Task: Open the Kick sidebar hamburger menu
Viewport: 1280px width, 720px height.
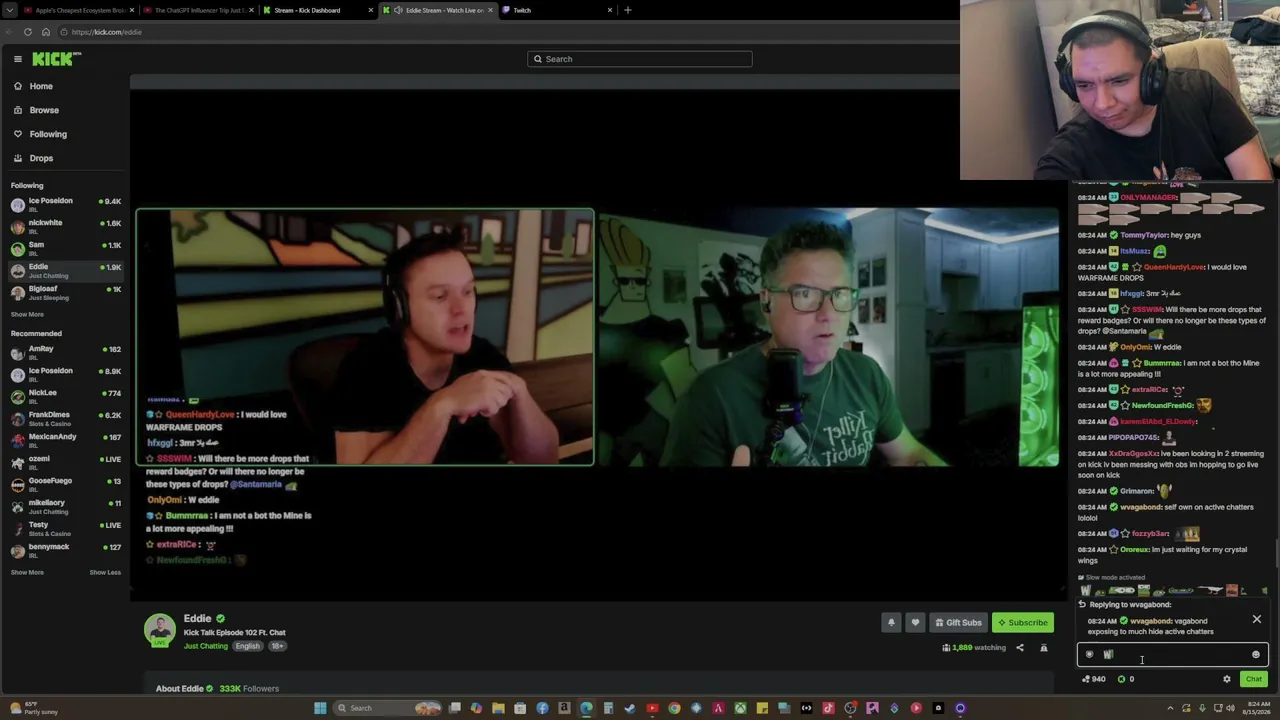Action: [x=18, y=59]
